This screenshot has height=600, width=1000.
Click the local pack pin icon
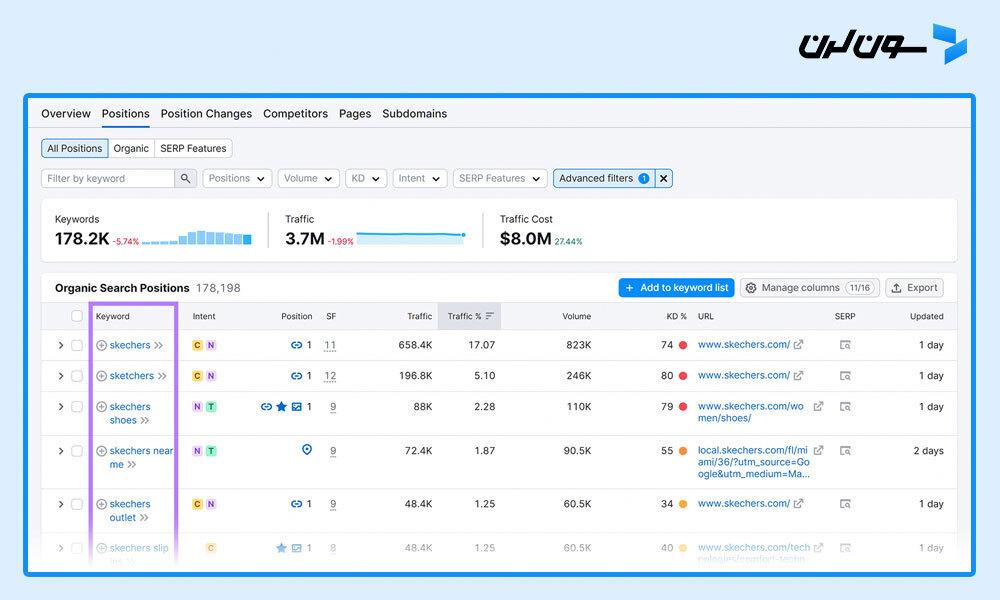(x=307, y=450)
